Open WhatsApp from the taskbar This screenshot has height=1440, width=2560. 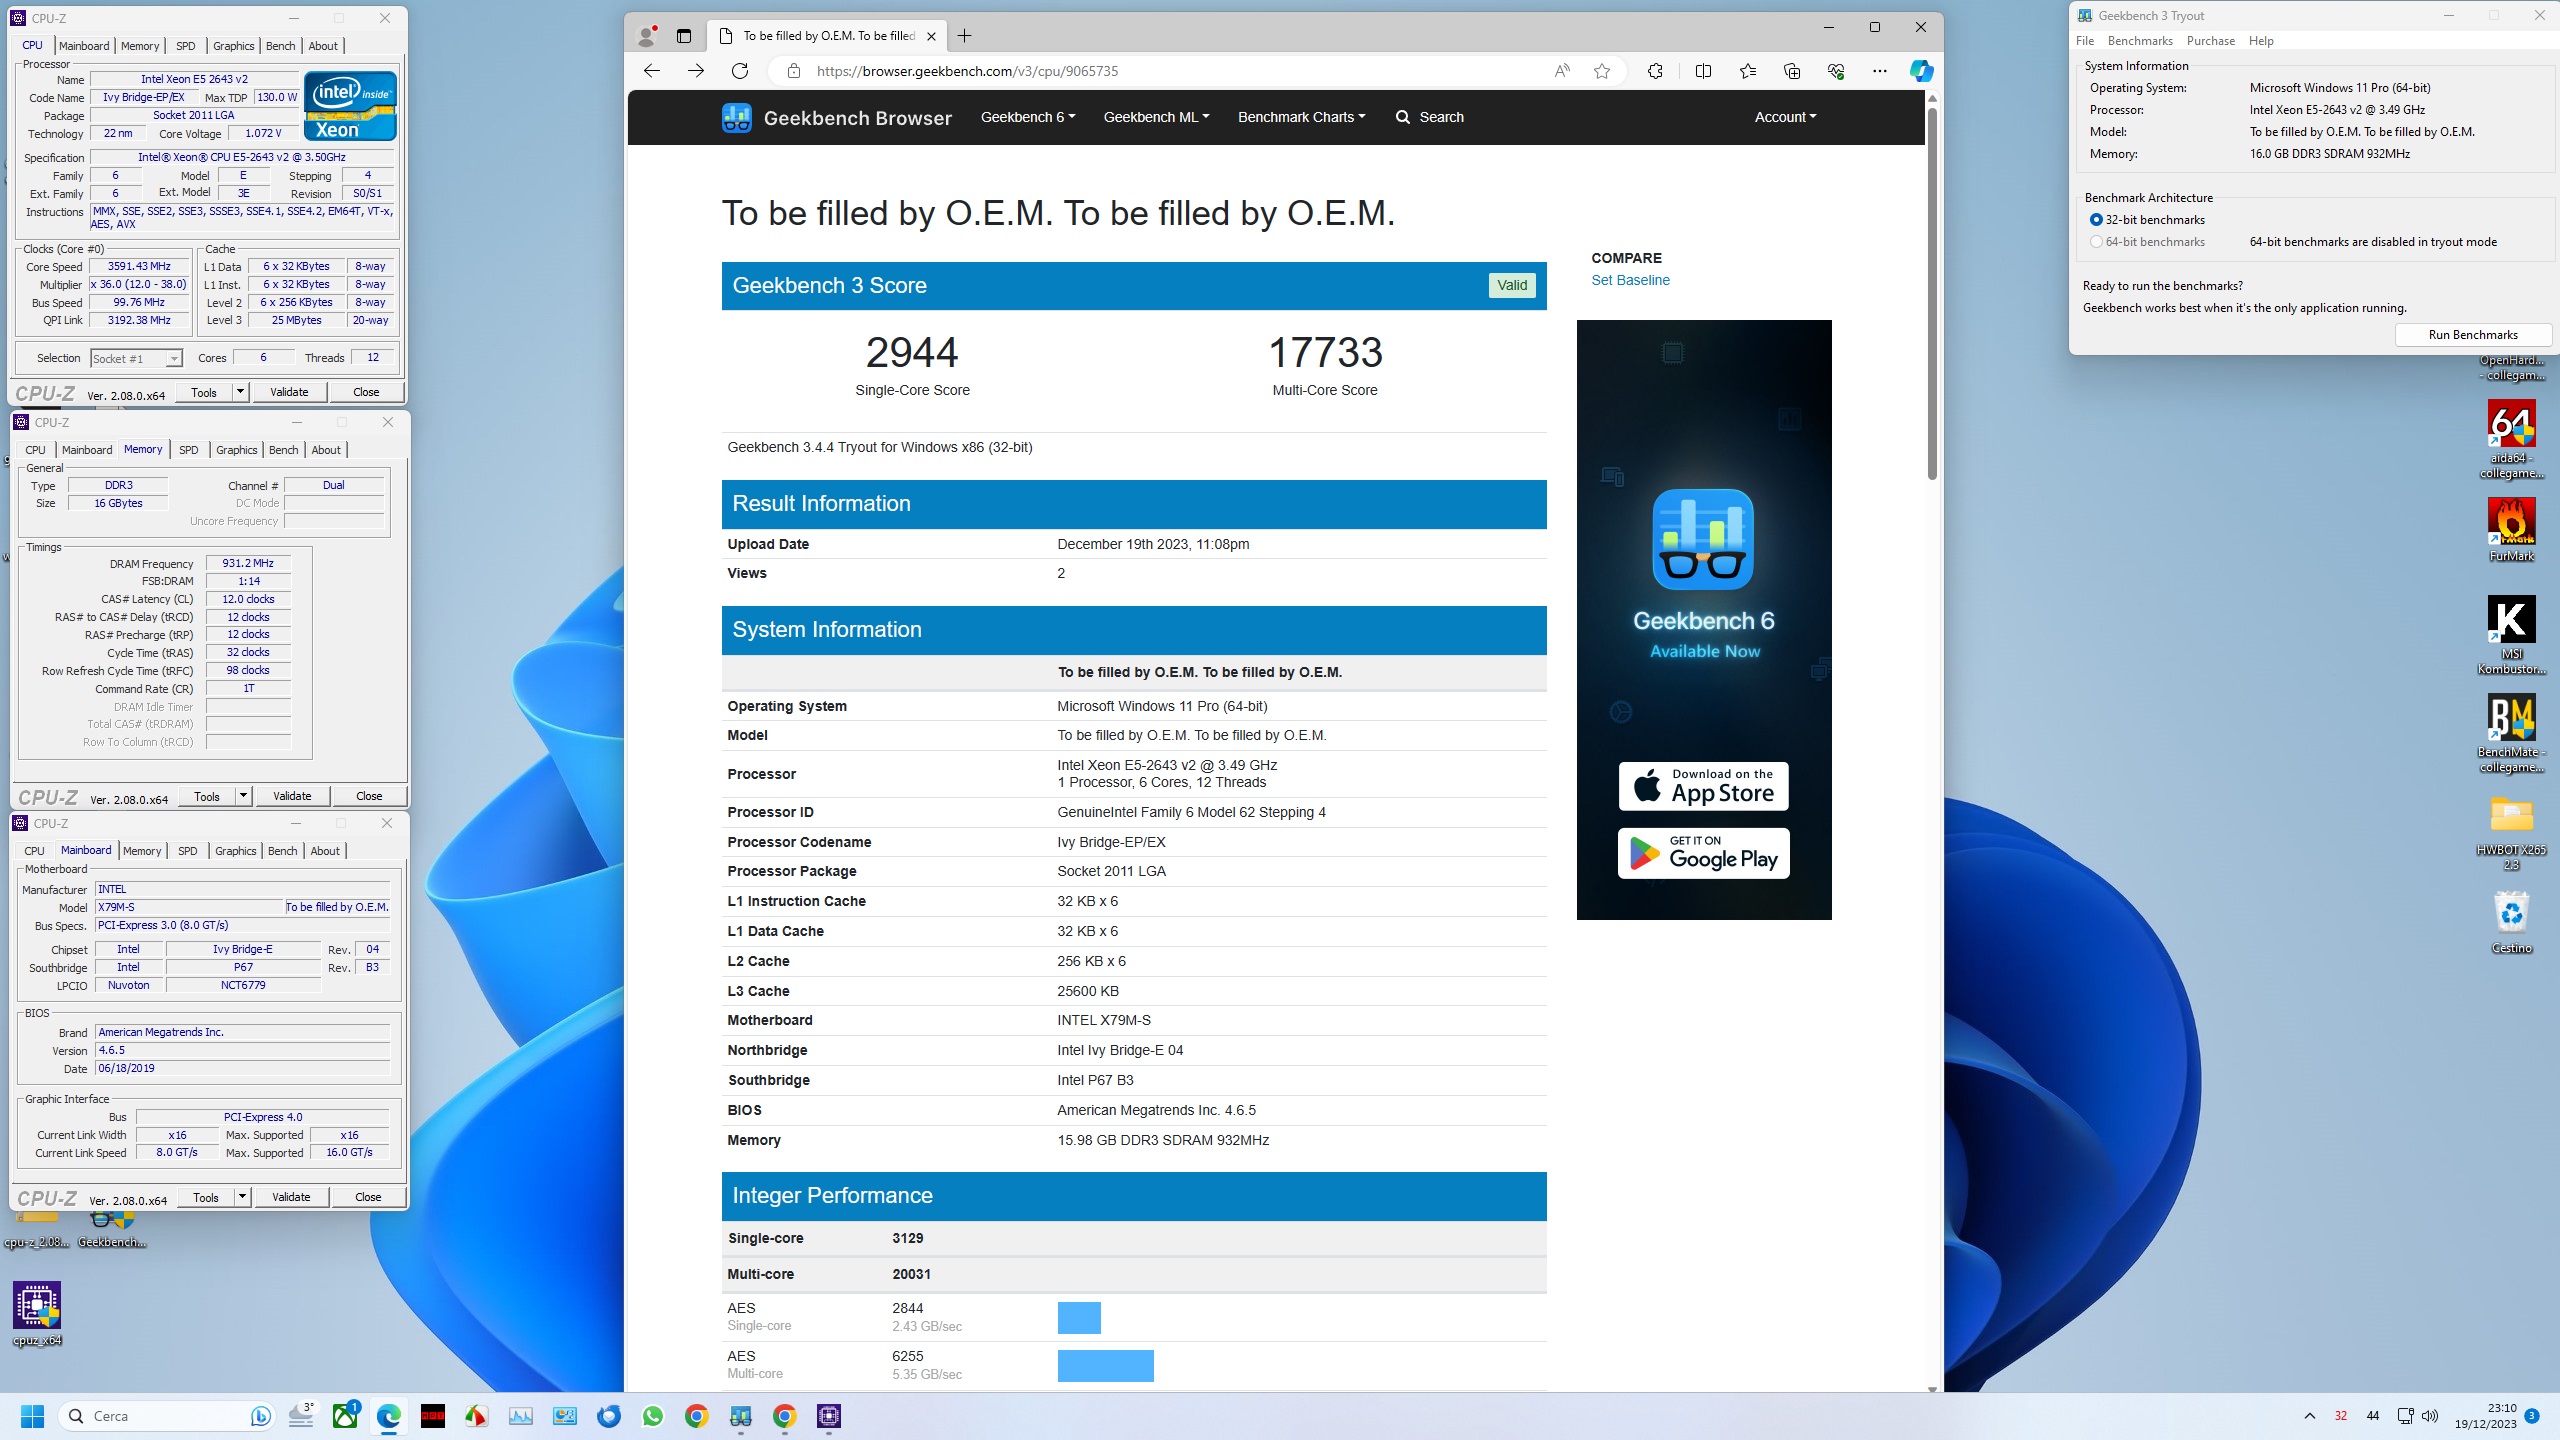click(653, 1416)
